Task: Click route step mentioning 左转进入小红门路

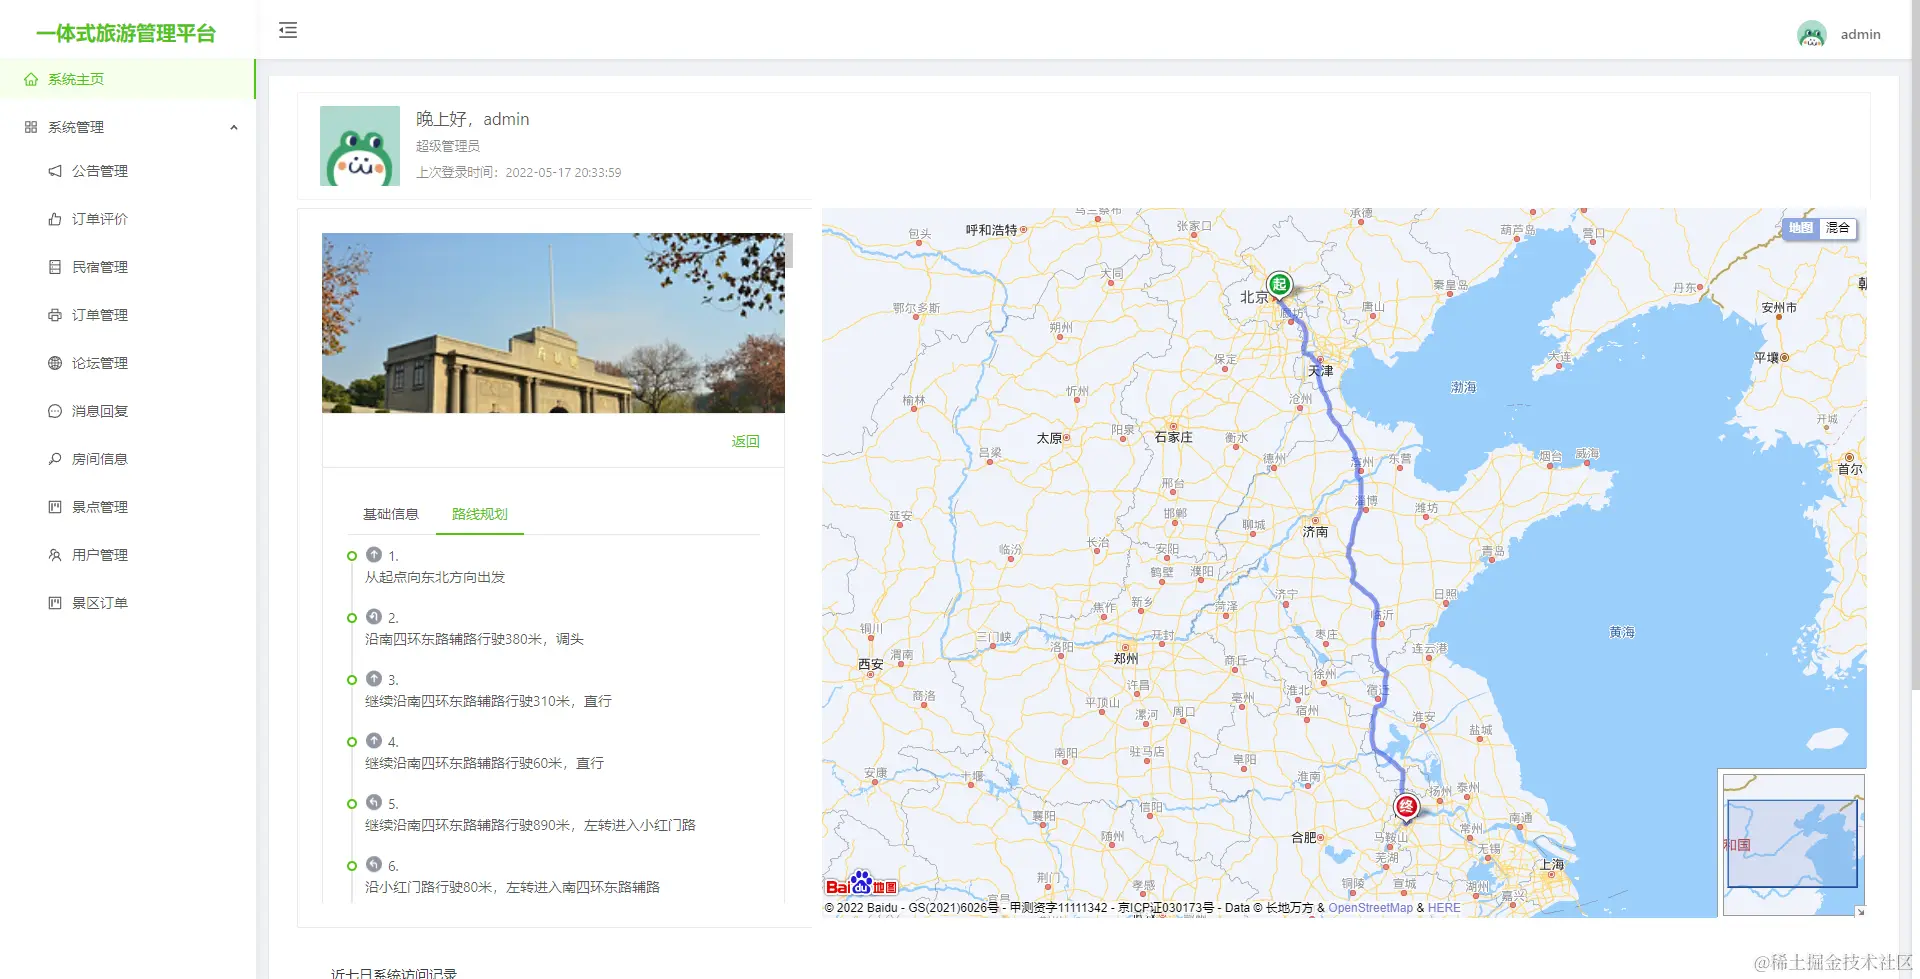Action: (530, 825)
